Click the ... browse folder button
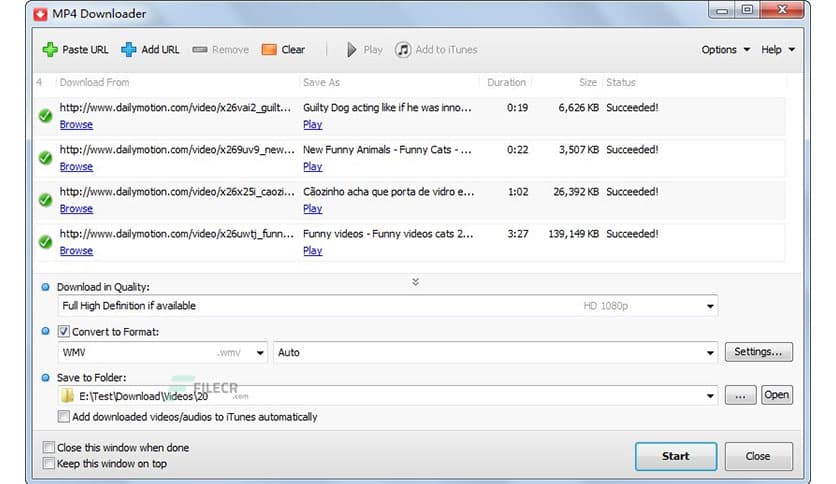Screen dimensions: 836x484 (740, 395)
